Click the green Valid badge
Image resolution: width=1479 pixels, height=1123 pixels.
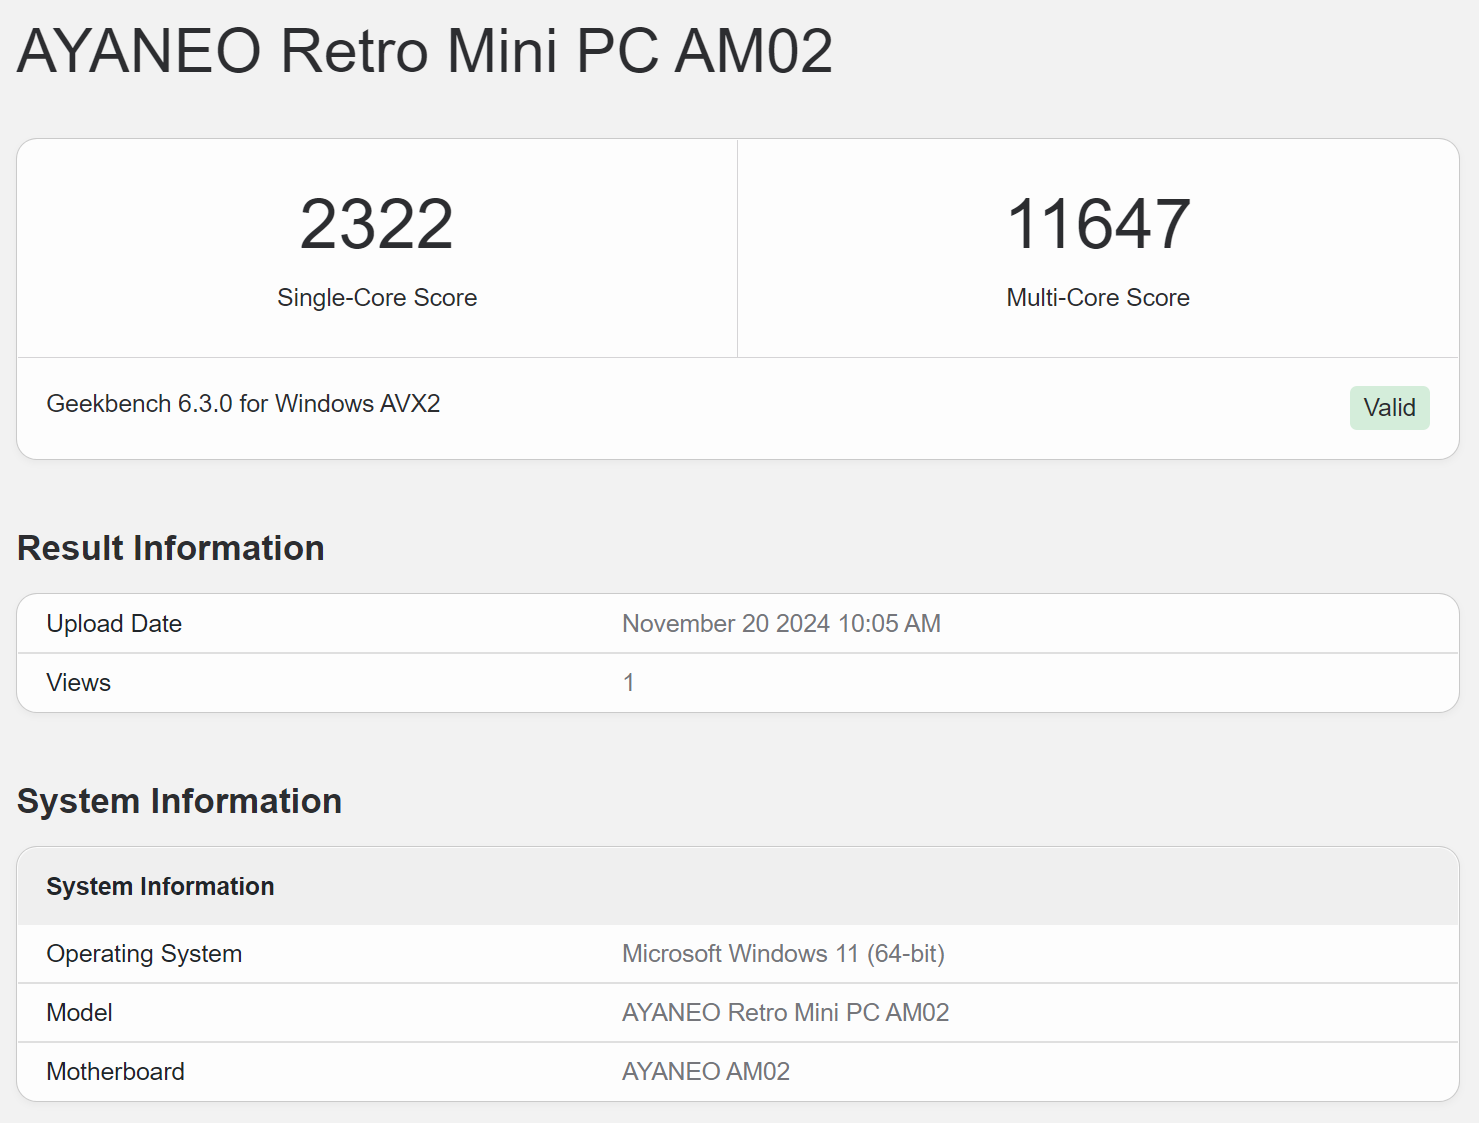click(x=1389, y=408)
